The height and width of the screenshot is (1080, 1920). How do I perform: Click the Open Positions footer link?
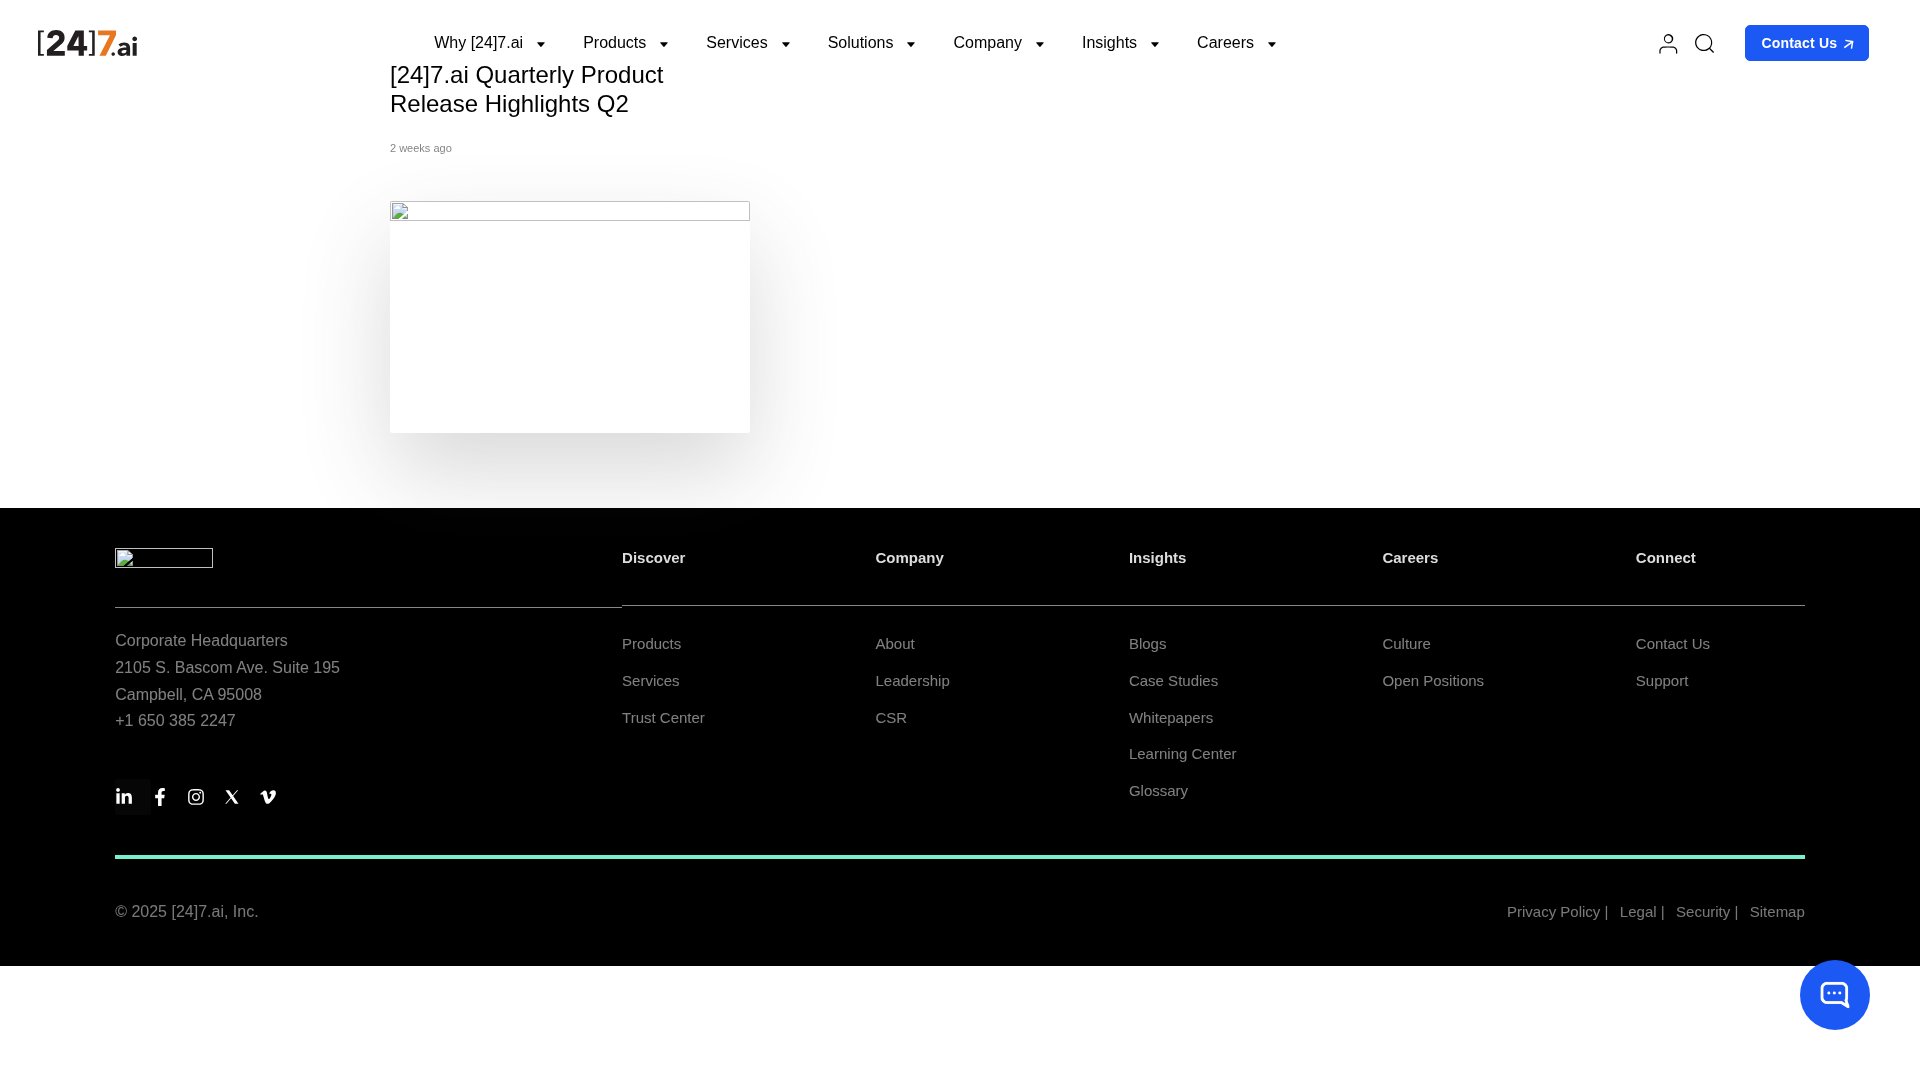pyautogui.click(x=1432, y=681)
